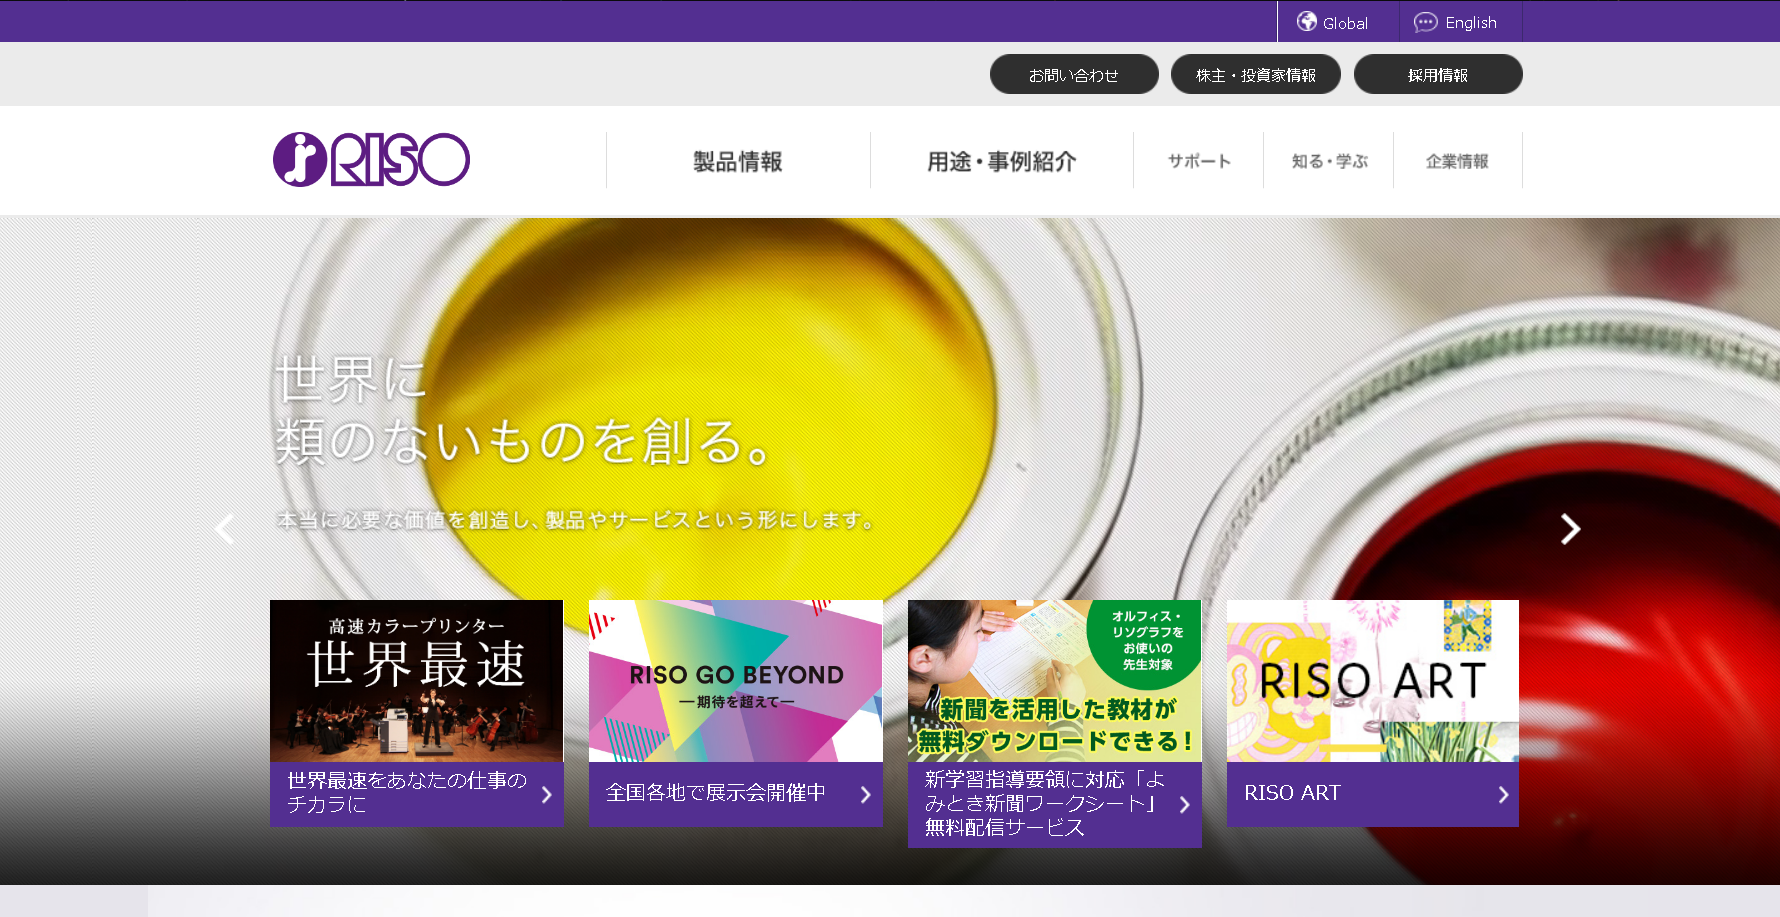Click よみとき新聞ワークシート caption
Image resolution: width=1780 pixels, height=917 pixels.
click(x=1045, y=803)
